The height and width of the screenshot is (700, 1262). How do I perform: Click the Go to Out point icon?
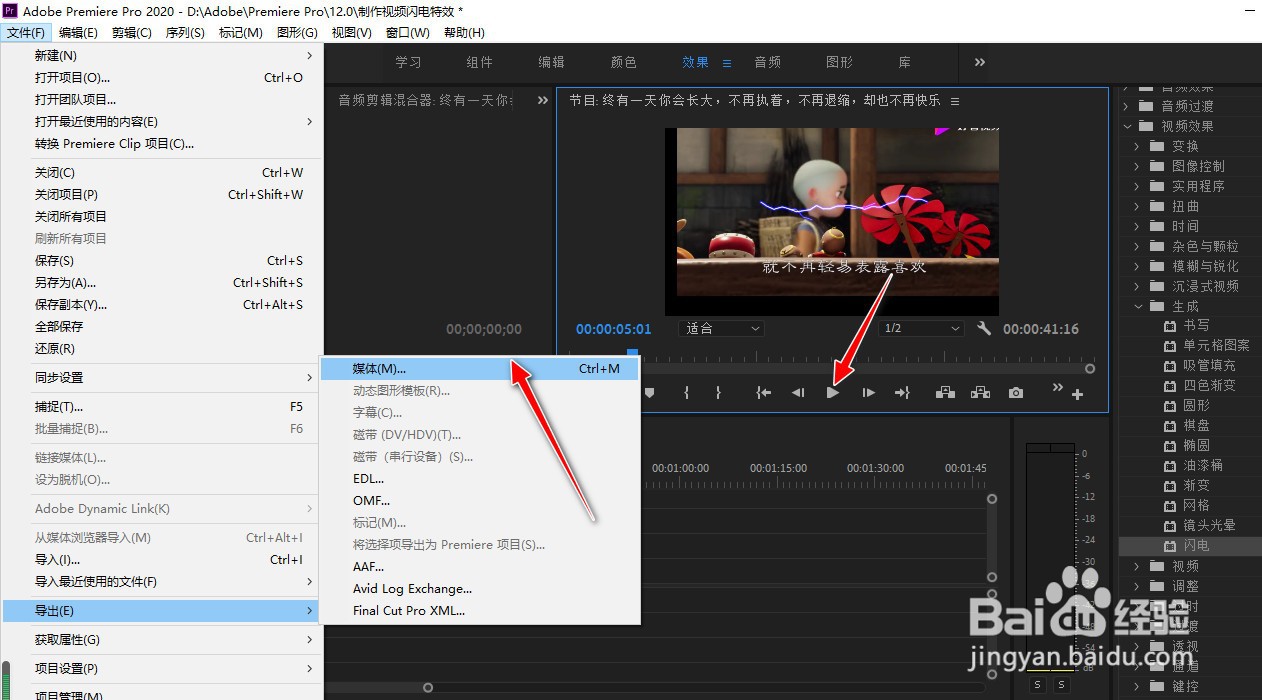[902, 393]
